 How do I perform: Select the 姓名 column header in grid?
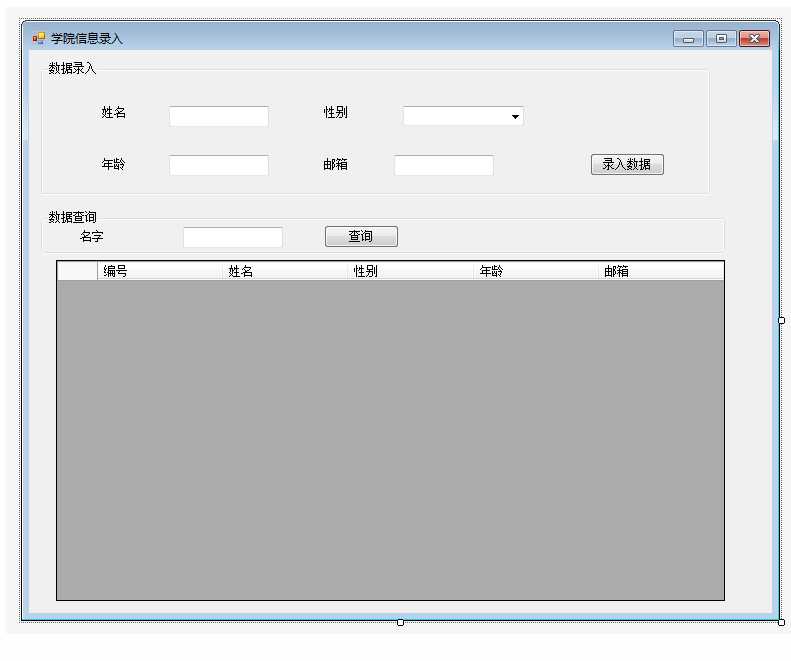point(285,271)
